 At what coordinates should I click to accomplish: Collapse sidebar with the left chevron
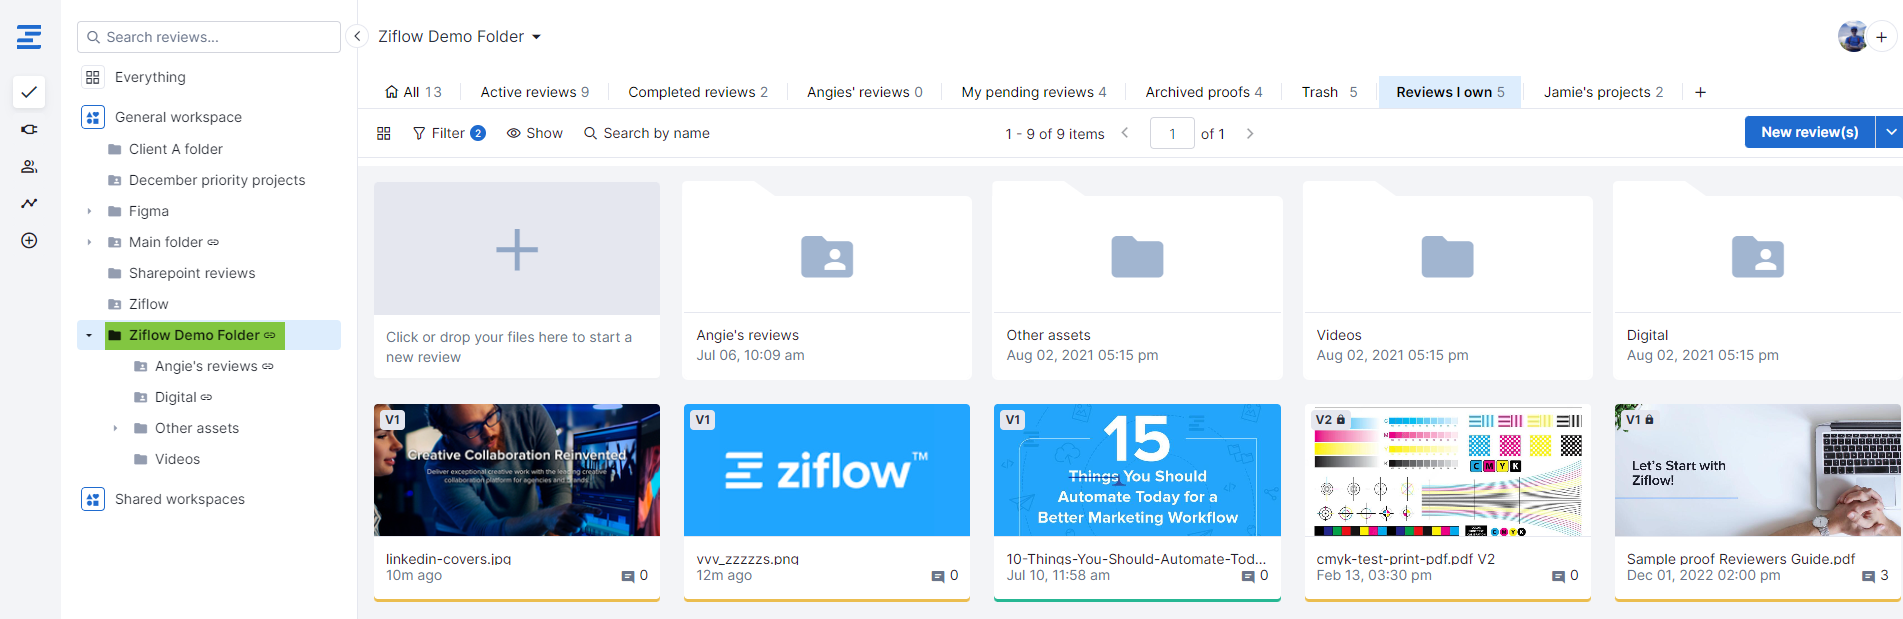coord(357,37)
